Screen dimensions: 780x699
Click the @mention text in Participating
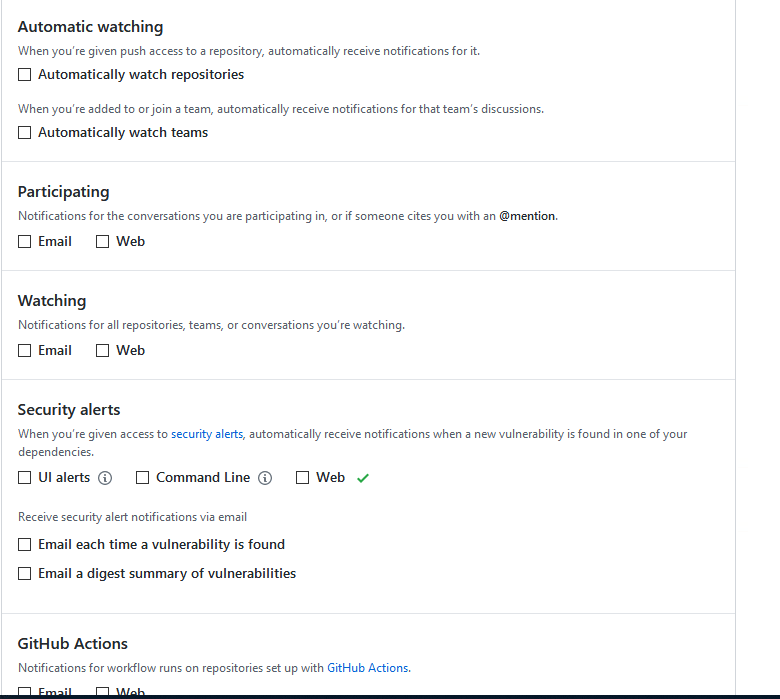tap(527, 216)
